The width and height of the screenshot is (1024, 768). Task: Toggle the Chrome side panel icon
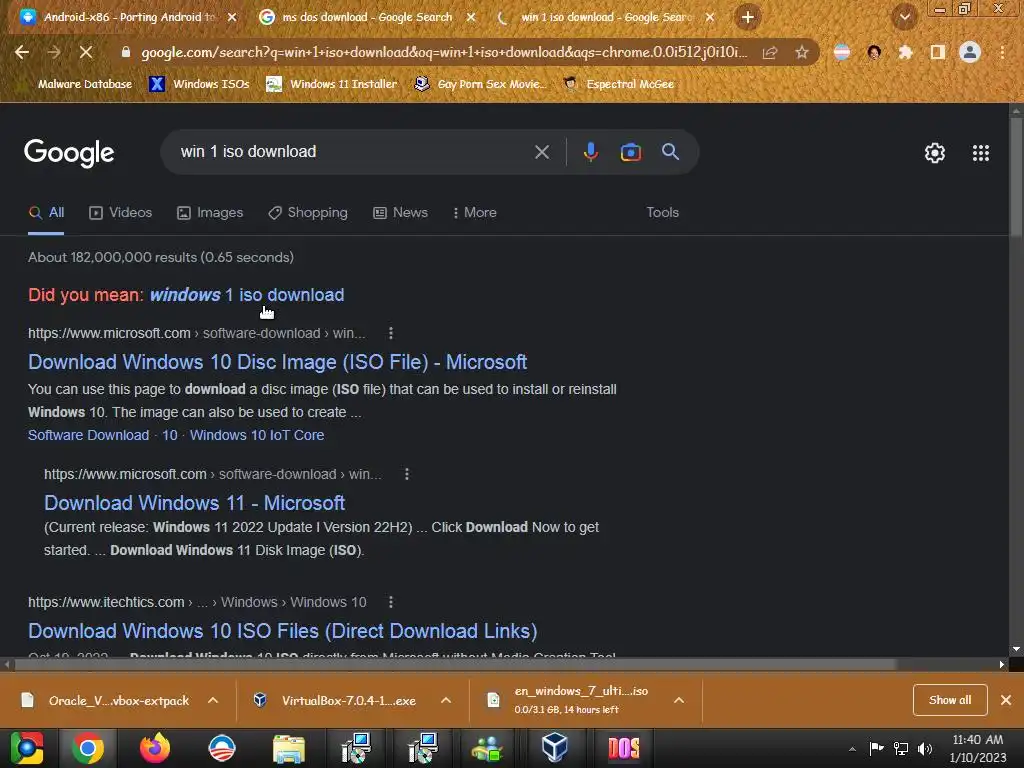point(938,52)
